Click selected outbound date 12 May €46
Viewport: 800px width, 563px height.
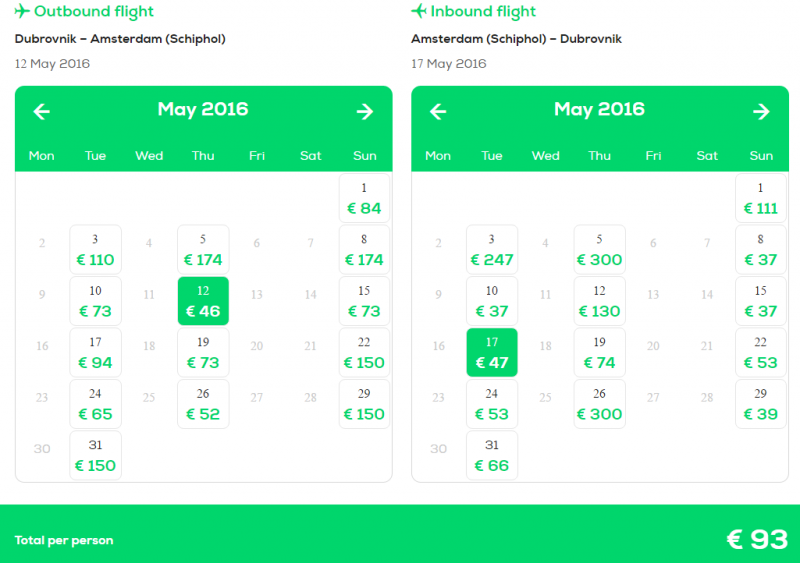203,301
